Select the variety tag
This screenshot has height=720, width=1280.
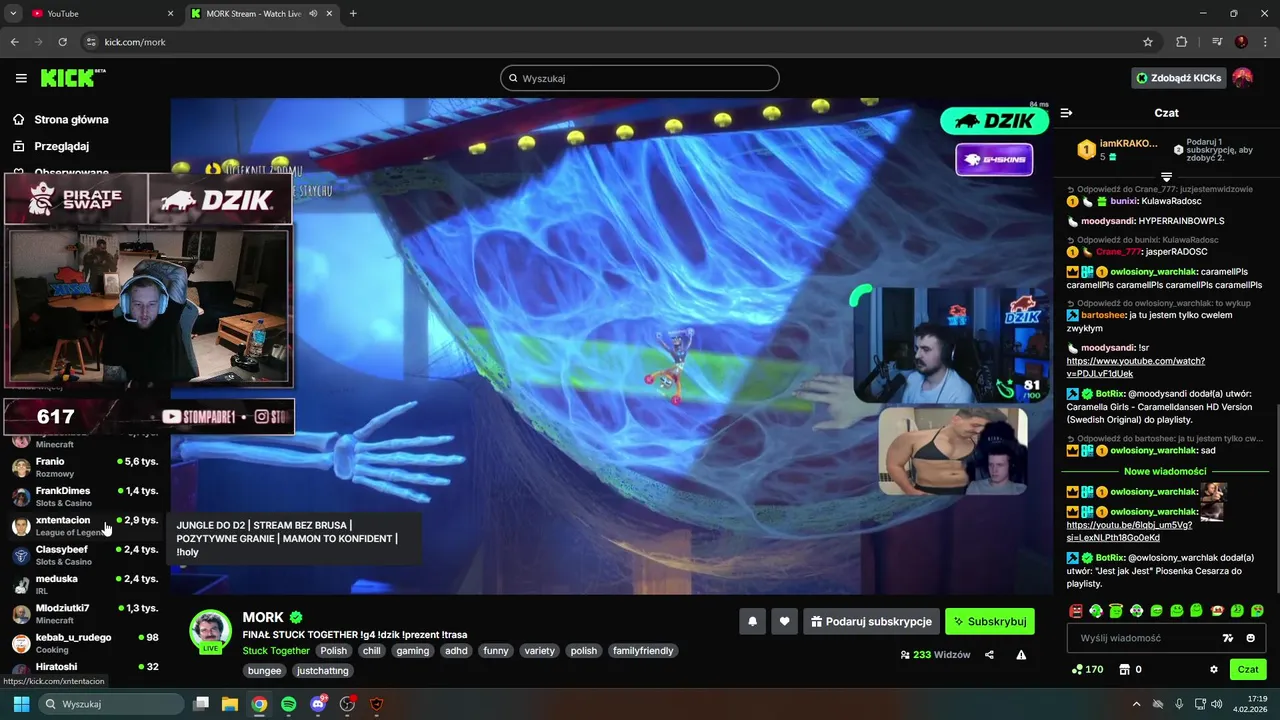point(540,650)
